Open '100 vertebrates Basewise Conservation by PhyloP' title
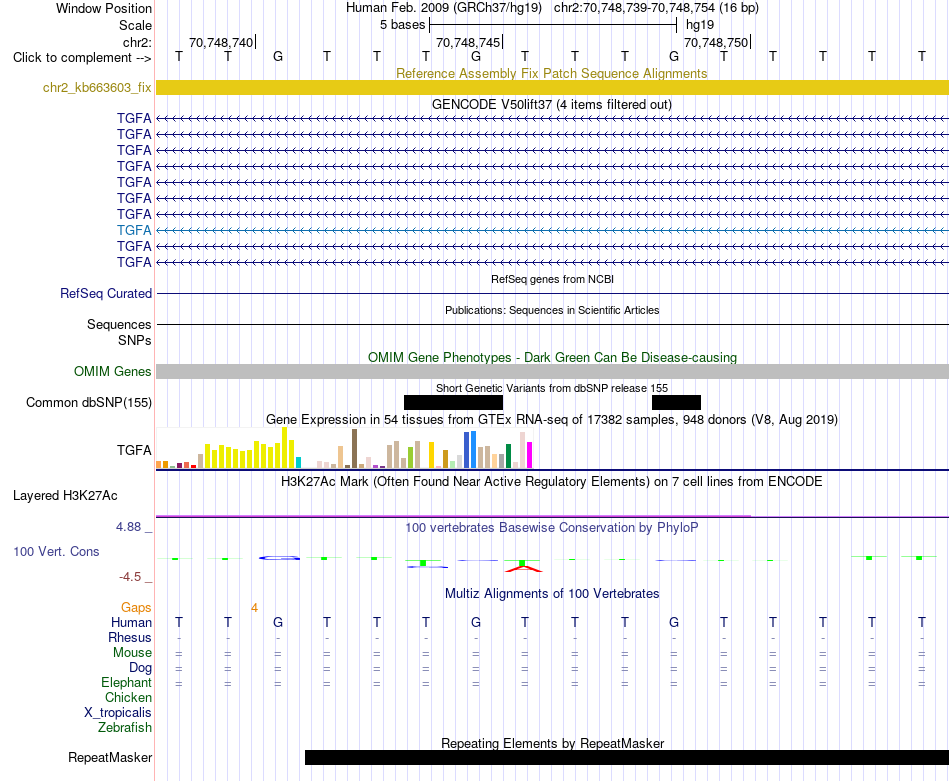Viewport: 950px width, 781px height. [551, 528]
